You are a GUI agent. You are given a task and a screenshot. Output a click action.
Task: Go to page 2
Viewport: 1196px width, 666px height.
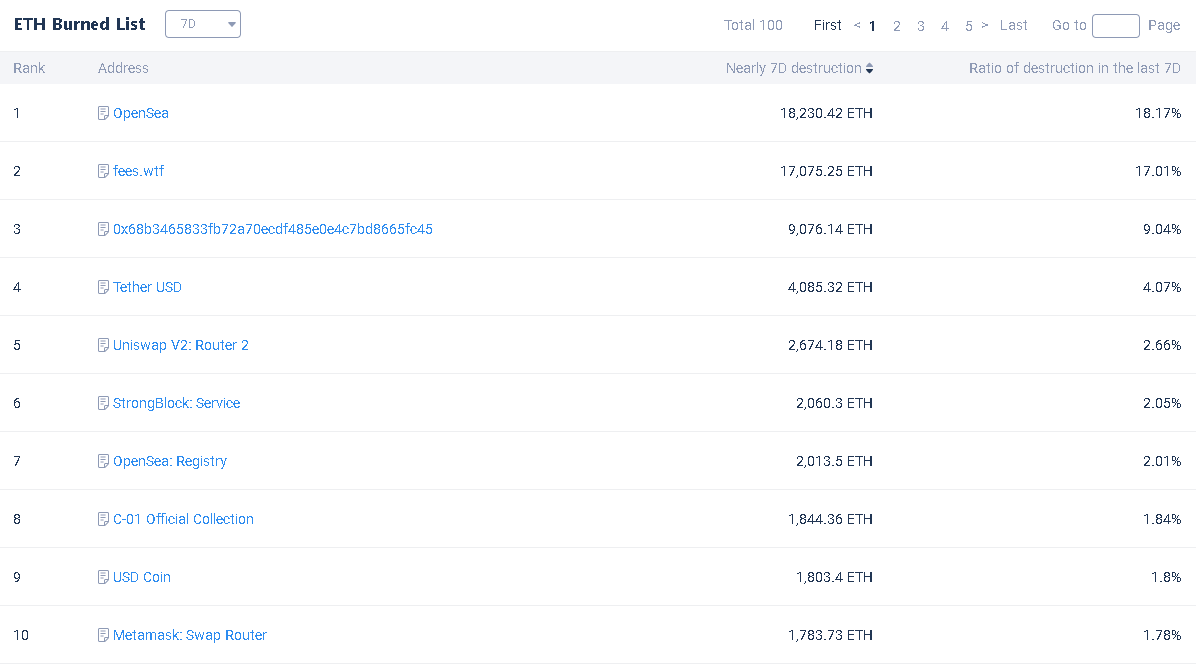pos(896,26)
